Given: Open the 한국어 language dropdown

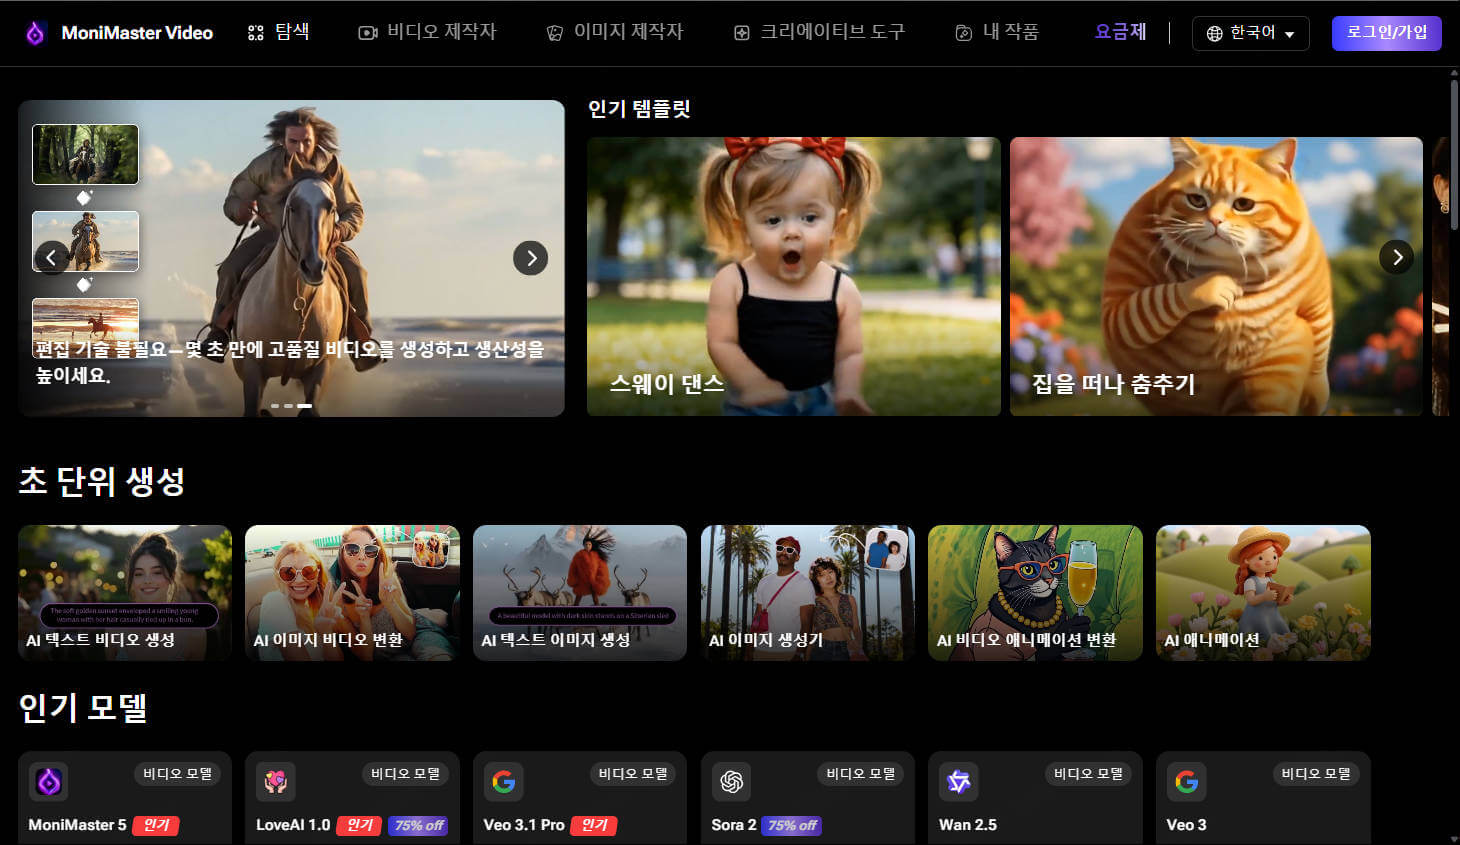Looking at the screenshot, I should [x=1250, y=32].
